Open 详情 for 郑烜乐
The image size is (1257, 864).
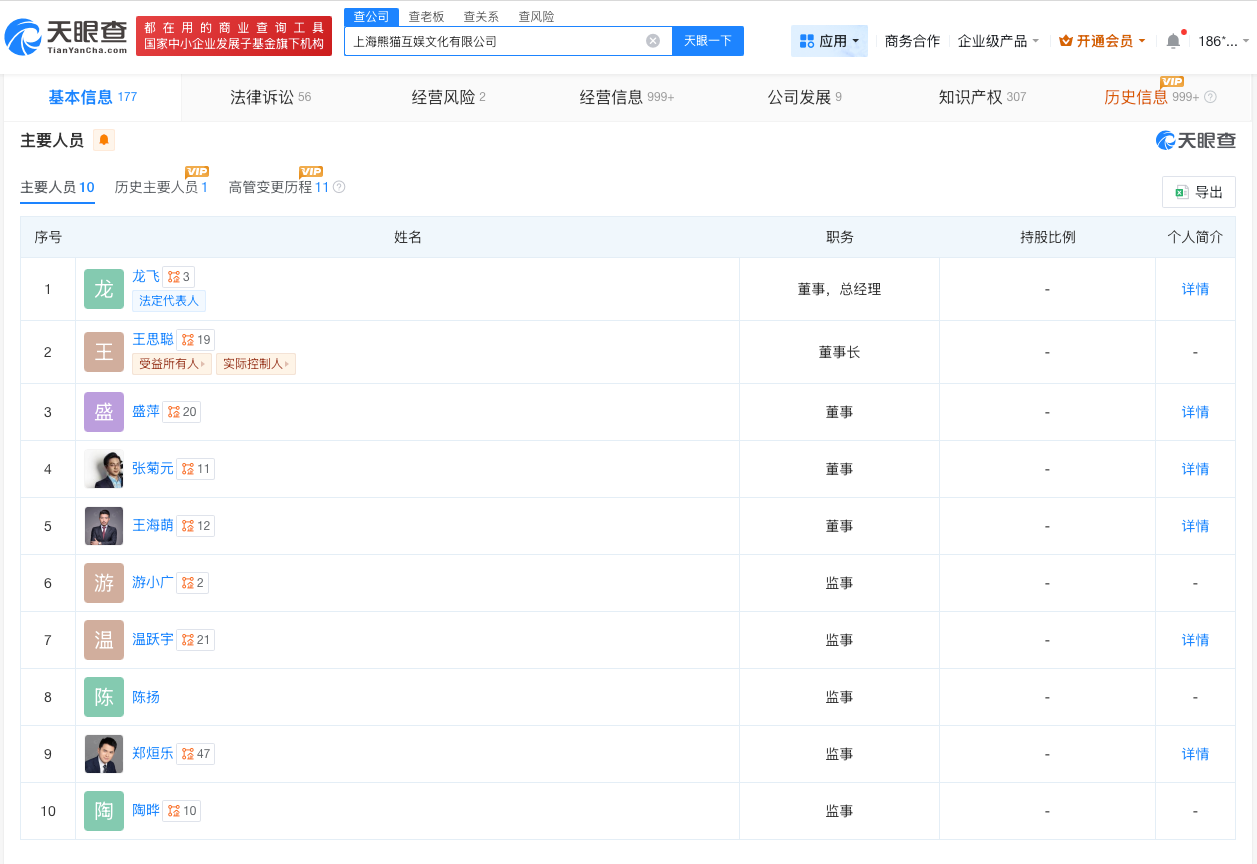(x=1195, y=754)
